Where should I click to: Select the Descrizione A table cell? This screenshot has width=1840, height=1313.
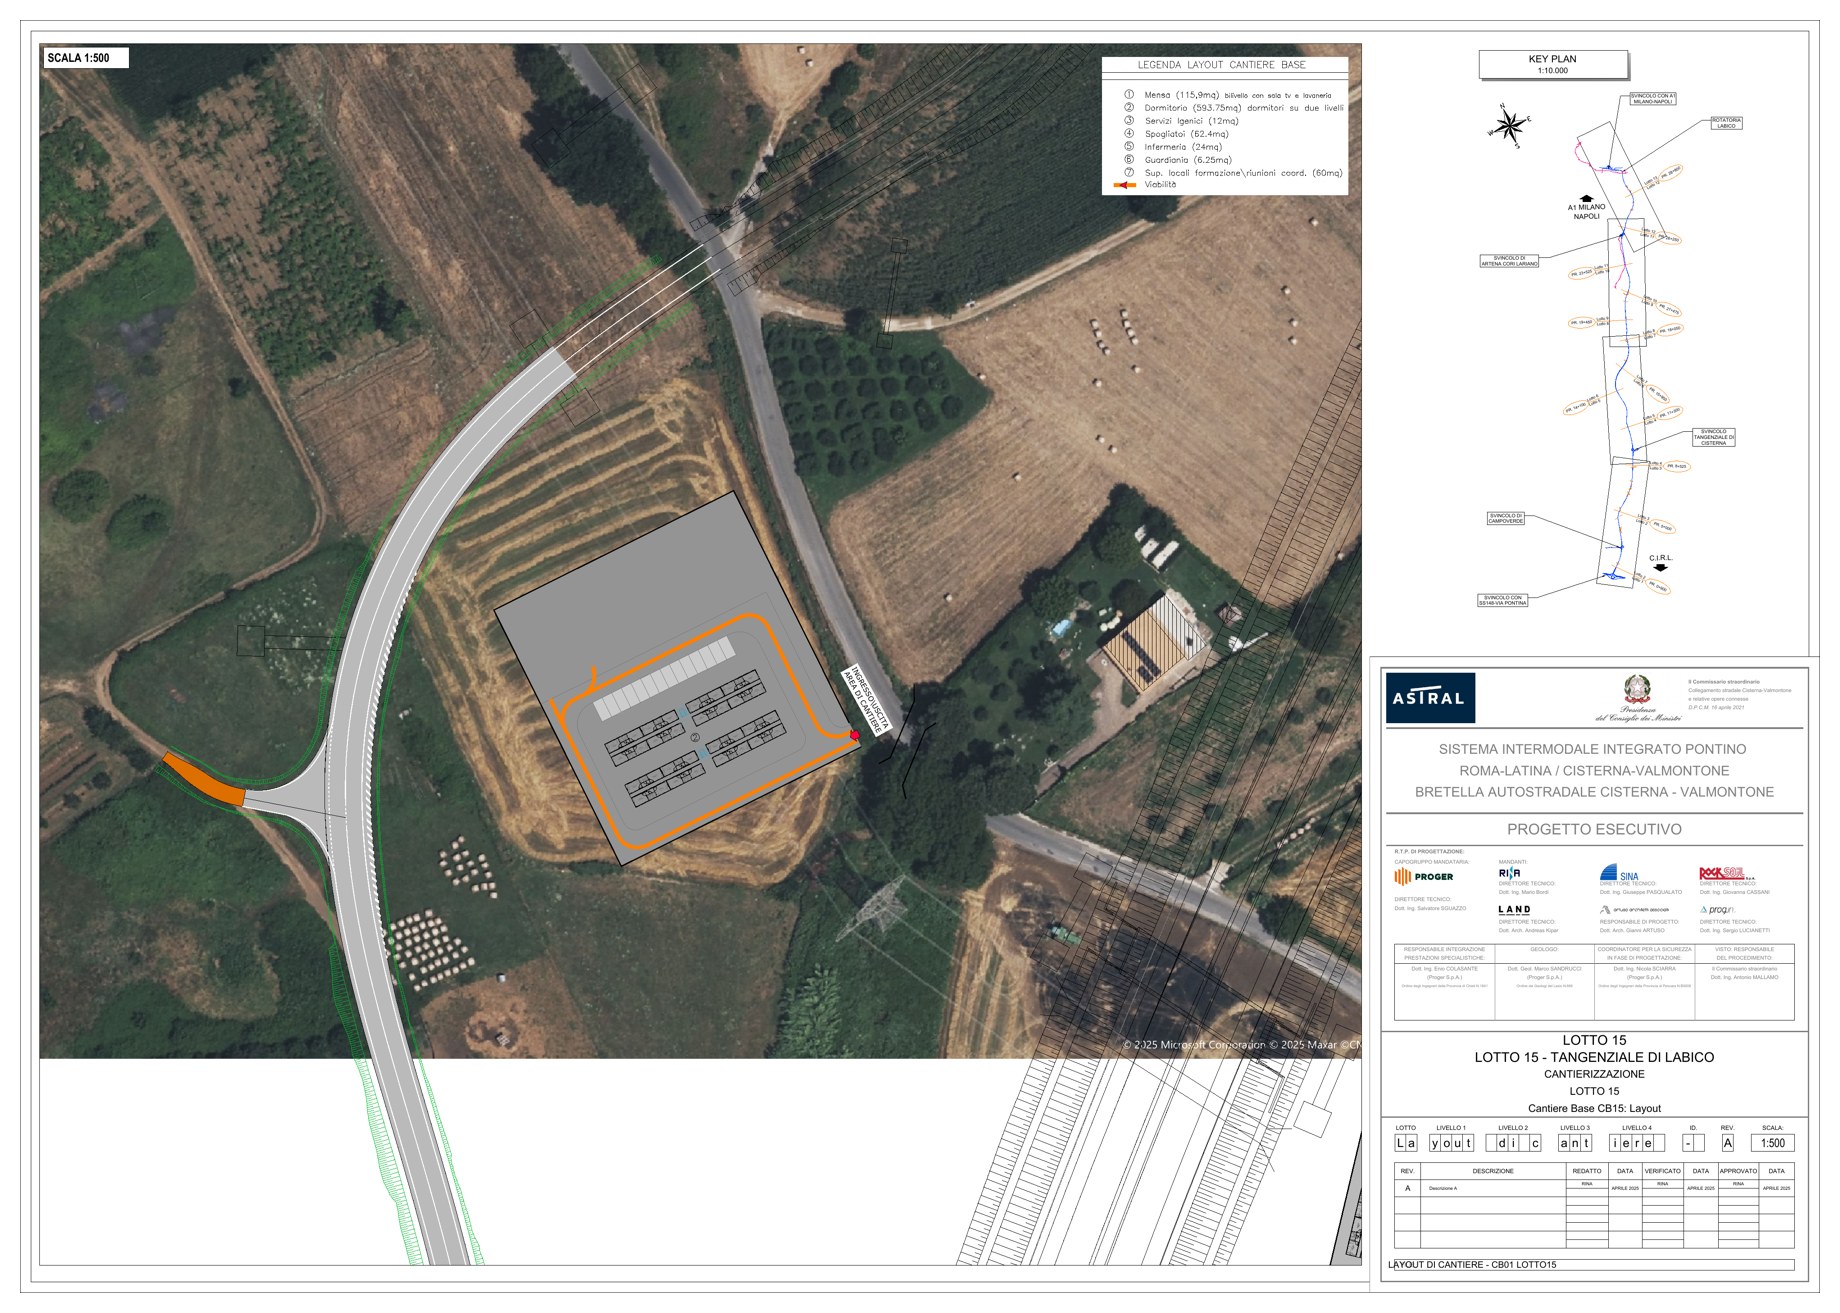1492,1188
